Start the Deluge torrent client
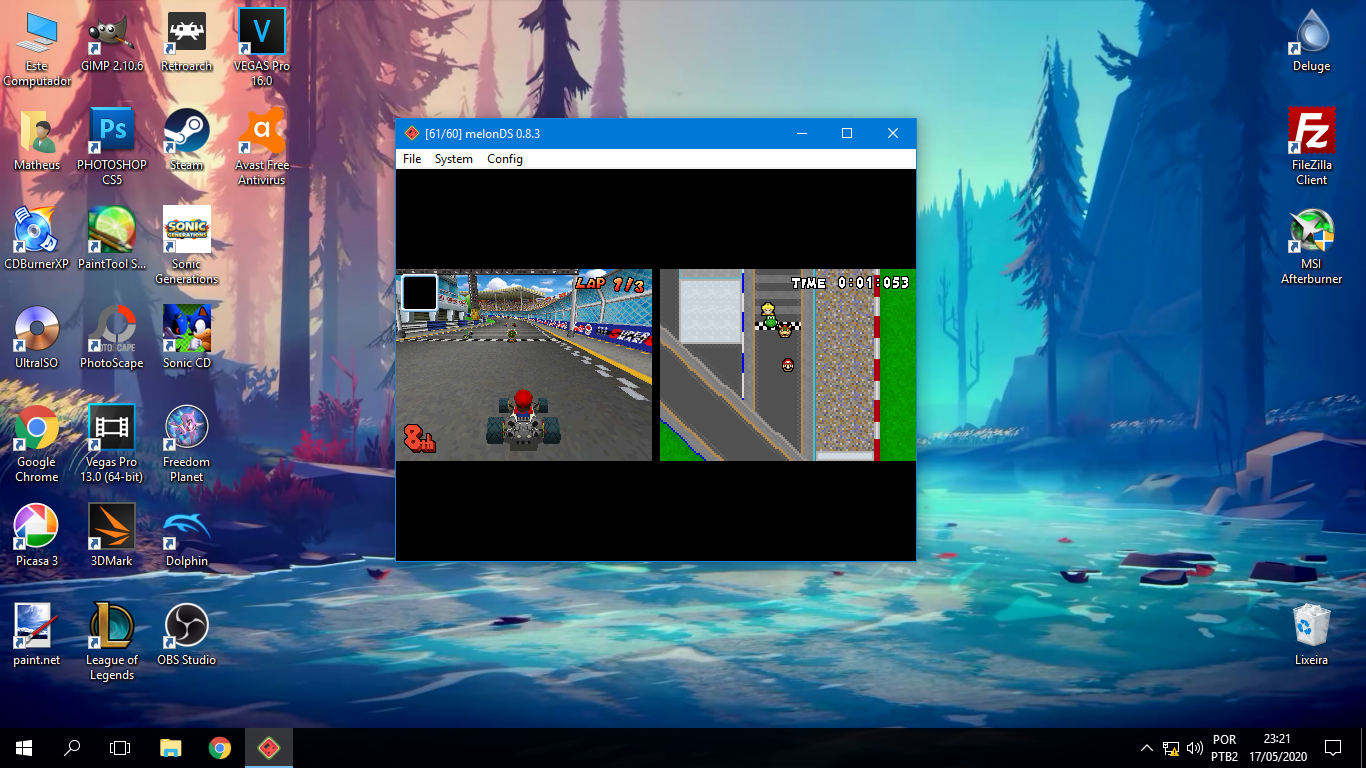1366x768 pixels. coord(1311,32)
